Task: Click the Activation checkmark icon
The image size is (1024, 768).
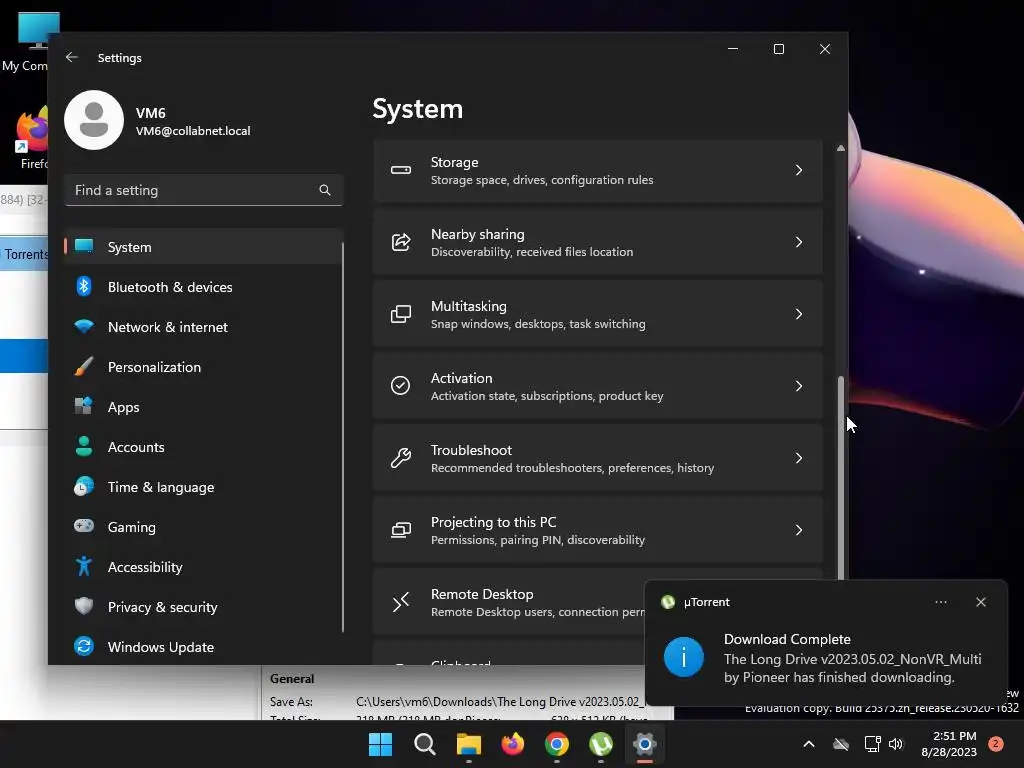Action: pyautogui.click(x=400, y=385)
